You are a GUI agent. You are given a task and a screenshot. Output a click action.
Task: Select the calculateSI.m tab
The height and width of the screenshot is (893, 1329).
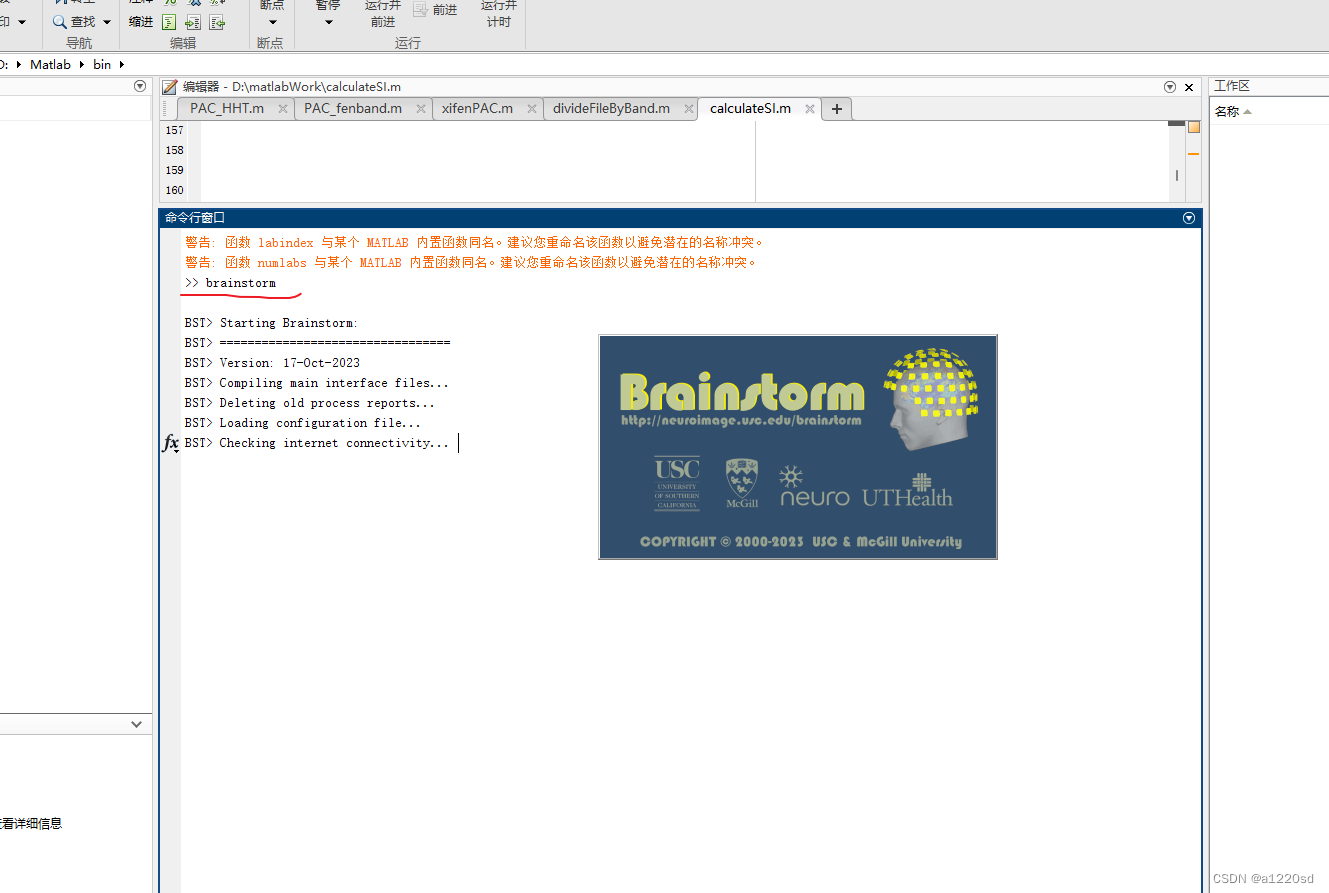(750, 108)
